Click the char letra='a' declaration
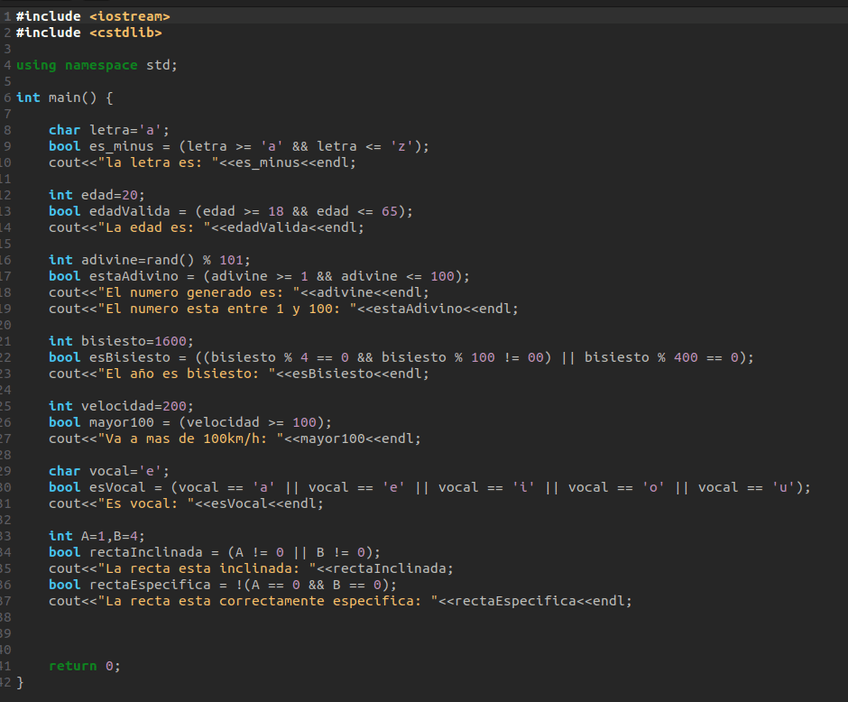848x702 pixels. tap(109, 130)
